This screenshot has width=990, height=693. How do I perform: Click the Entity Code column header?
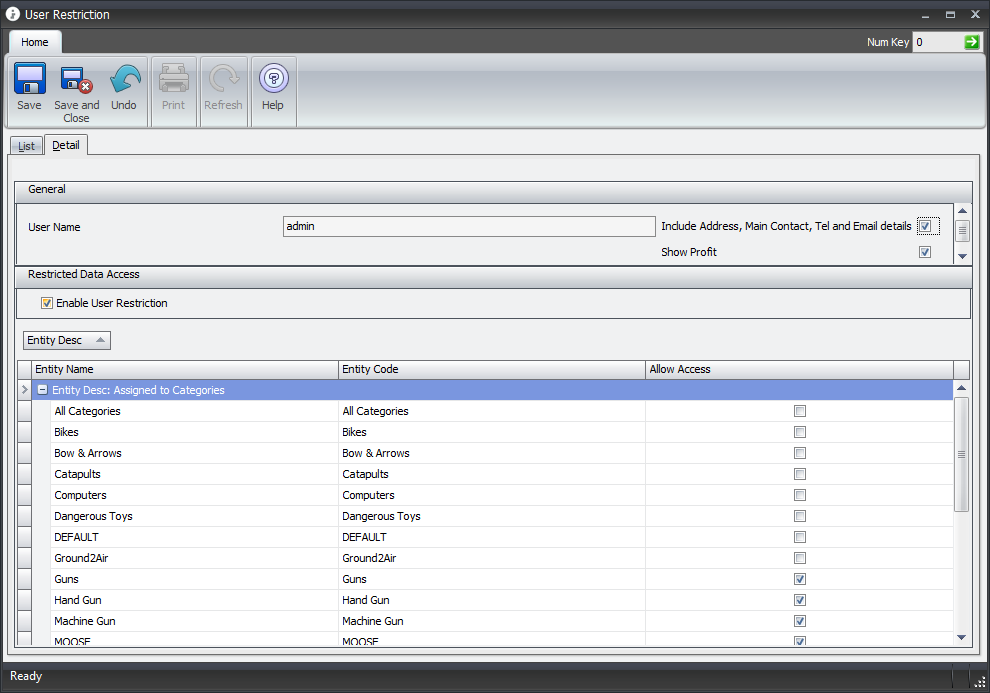pyautogui.click(x=492, y=369)
